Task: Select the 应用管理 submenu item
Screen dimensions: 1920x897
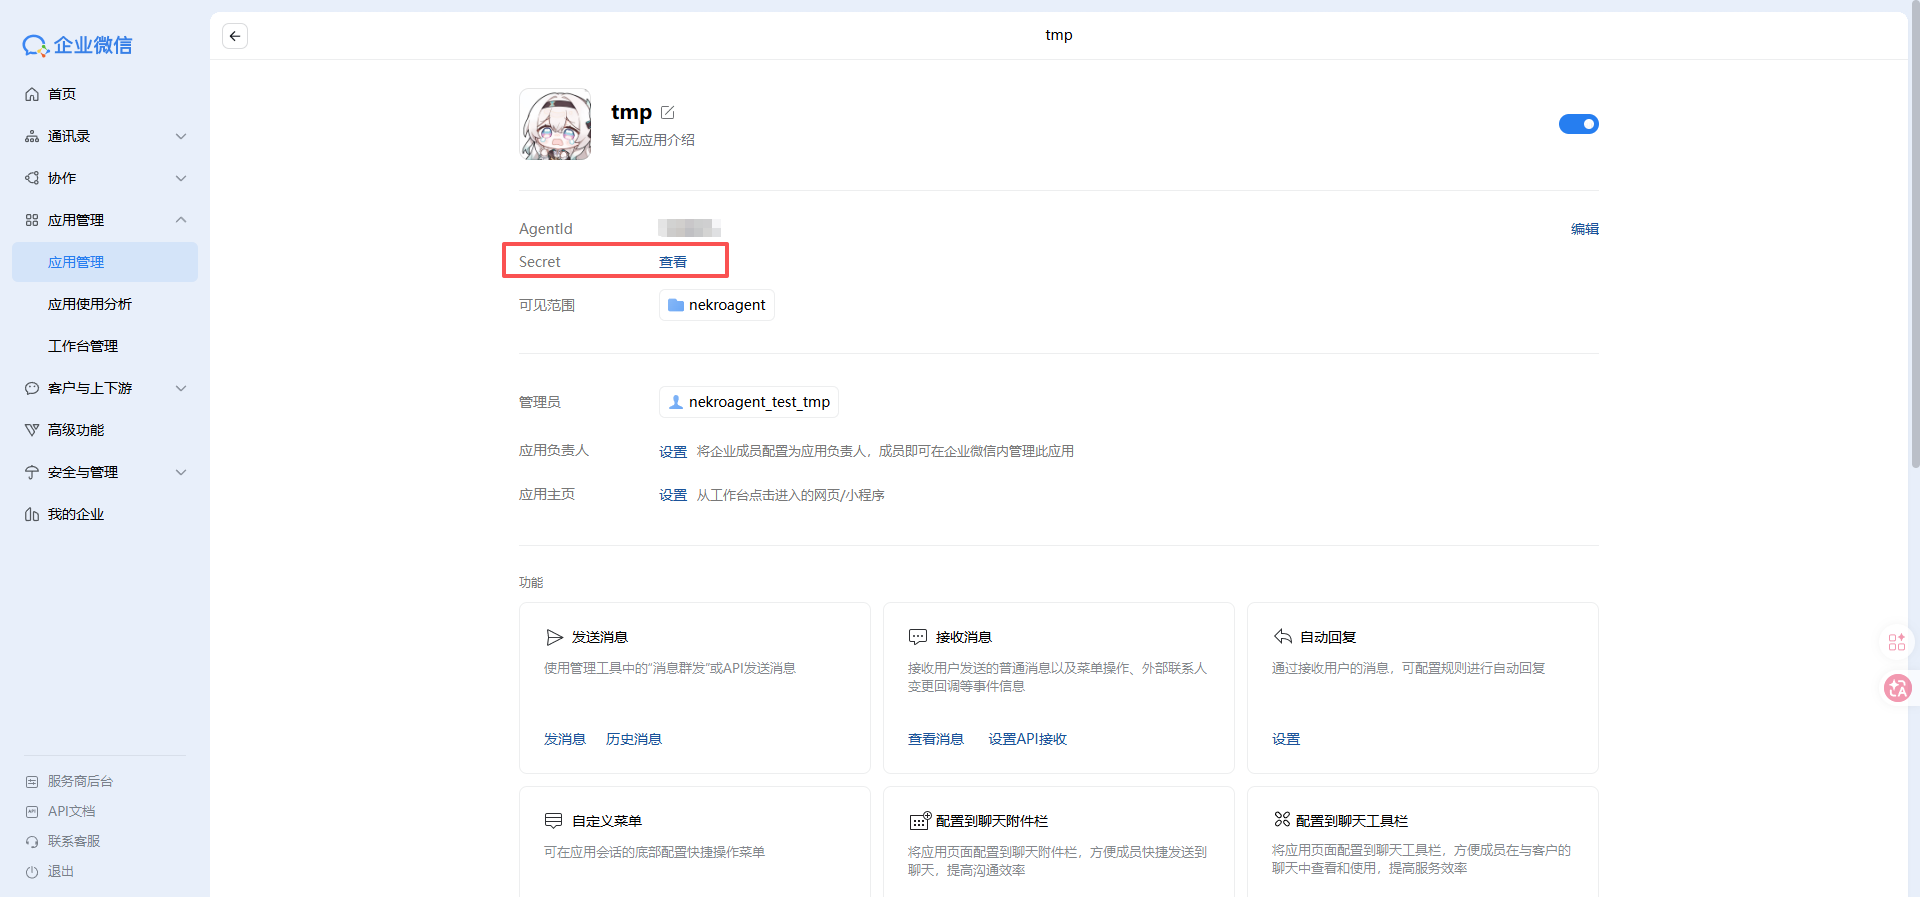Action: (105, 262)
